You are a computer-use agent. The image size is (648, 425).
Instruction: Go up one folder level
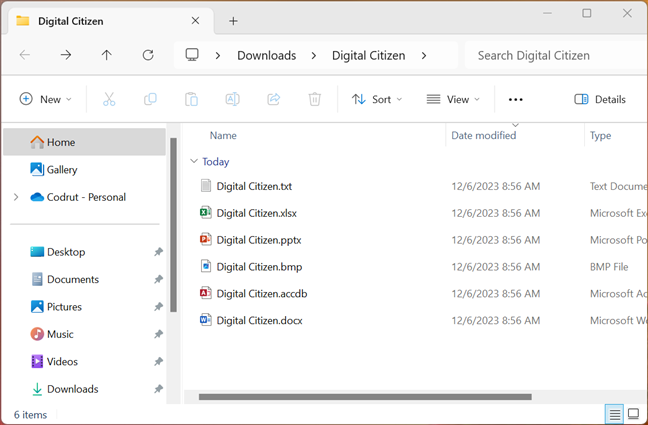tap(106, 55)
